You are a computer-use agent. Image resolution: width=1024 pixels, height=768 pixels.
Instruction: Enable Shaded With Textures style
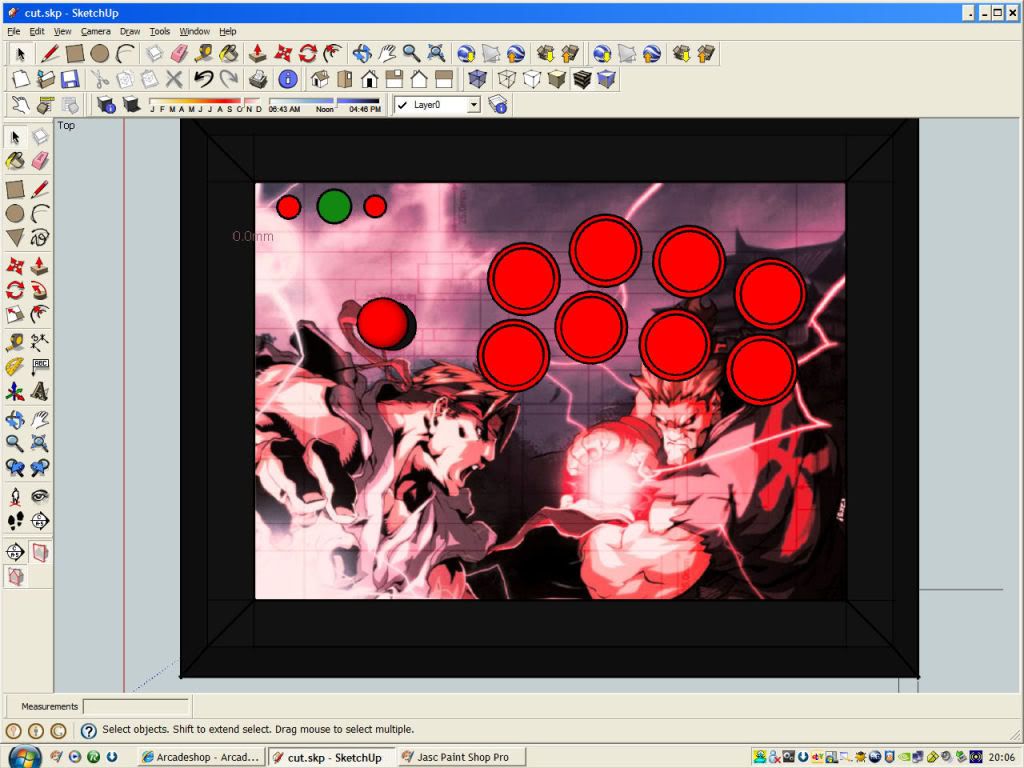click(x=581, y=79)
